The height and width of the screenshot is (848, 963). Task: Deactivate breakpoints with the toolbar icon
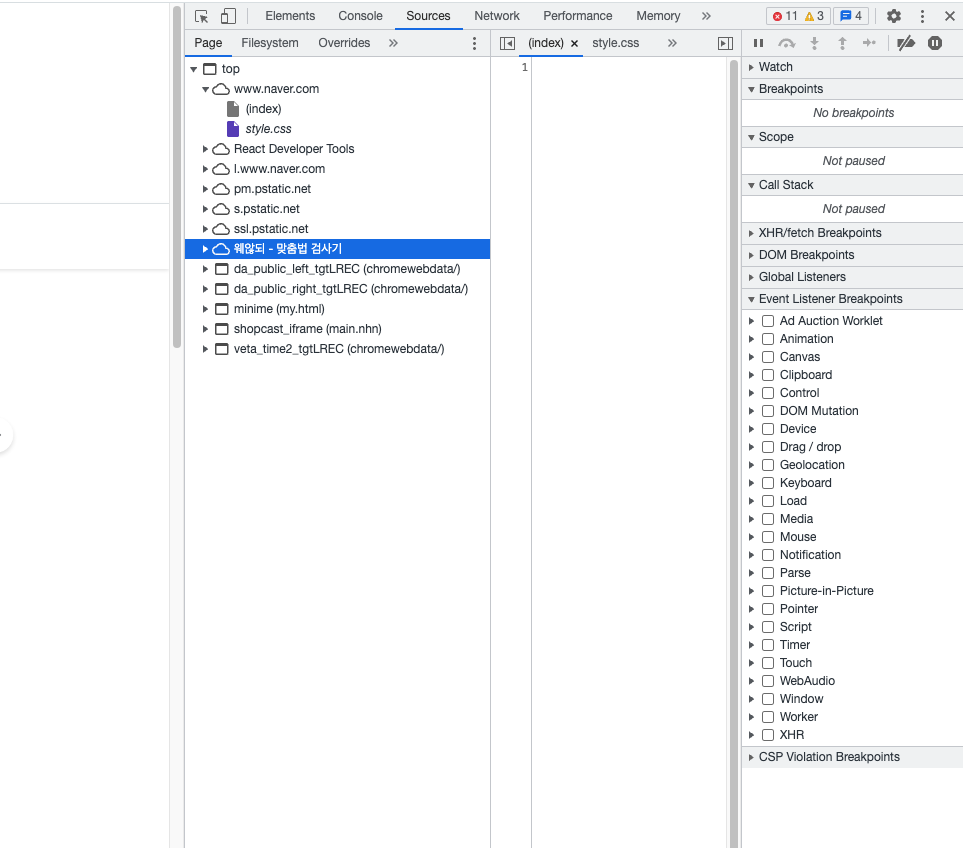[906, 43]
